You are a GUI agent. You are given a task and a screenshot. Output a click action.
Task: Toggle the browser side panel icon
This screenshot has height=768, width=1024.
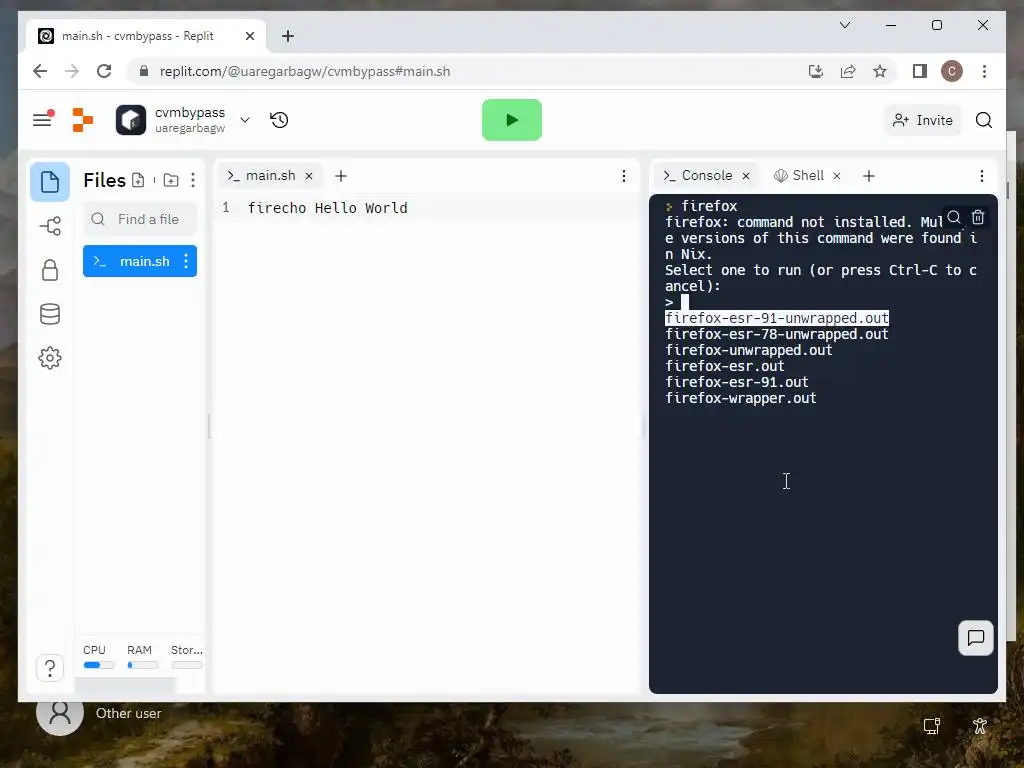click(x=920, y=71)
